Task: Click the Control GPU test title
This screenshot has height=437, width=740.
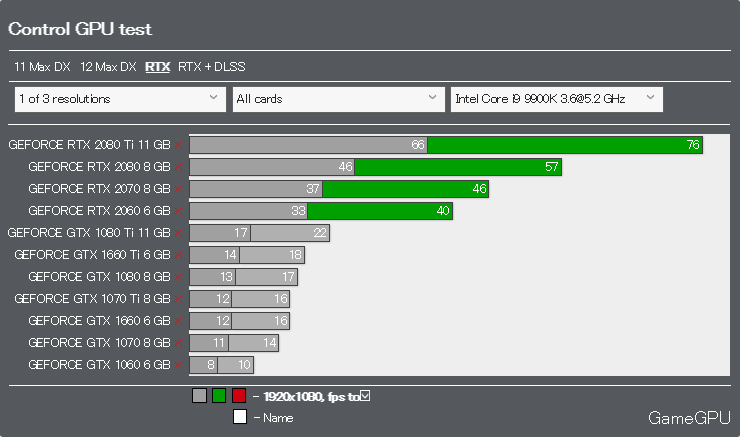Action: 80,29
